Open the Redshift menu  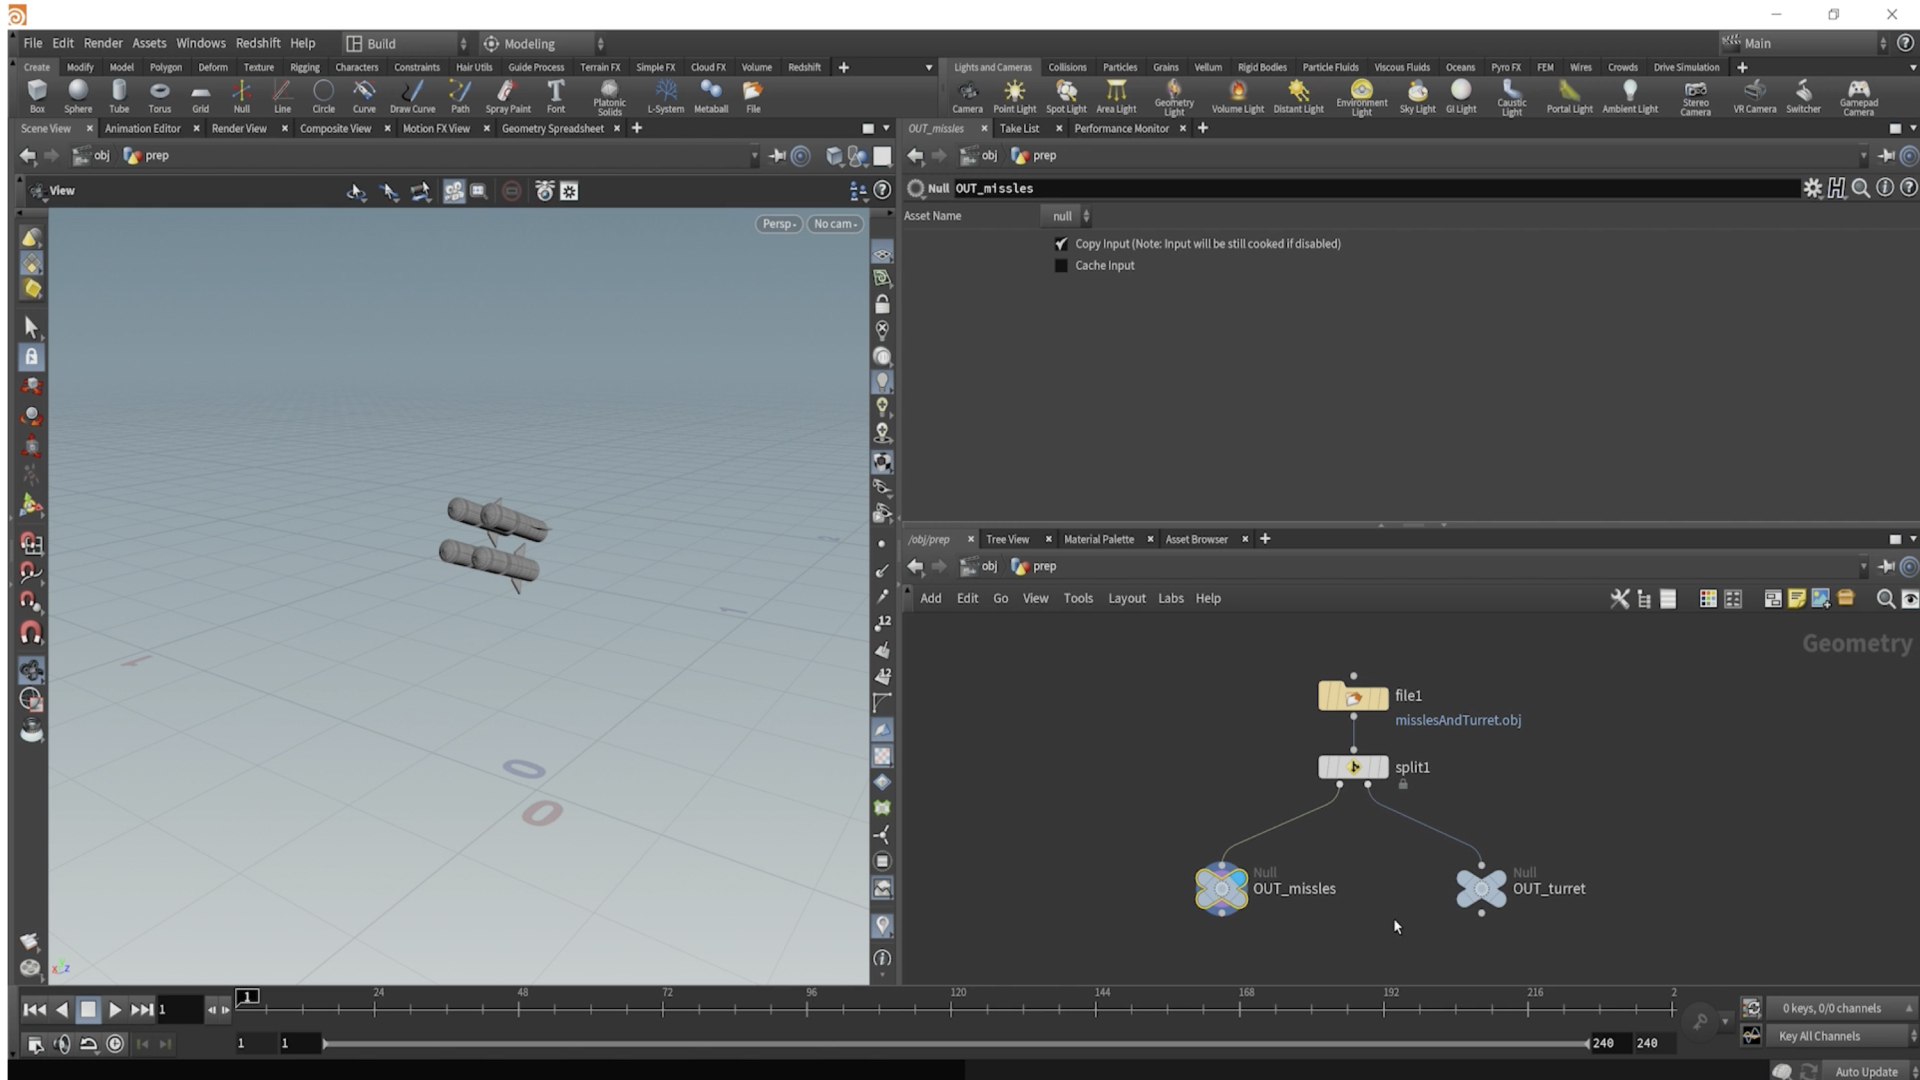click(258, 43)
